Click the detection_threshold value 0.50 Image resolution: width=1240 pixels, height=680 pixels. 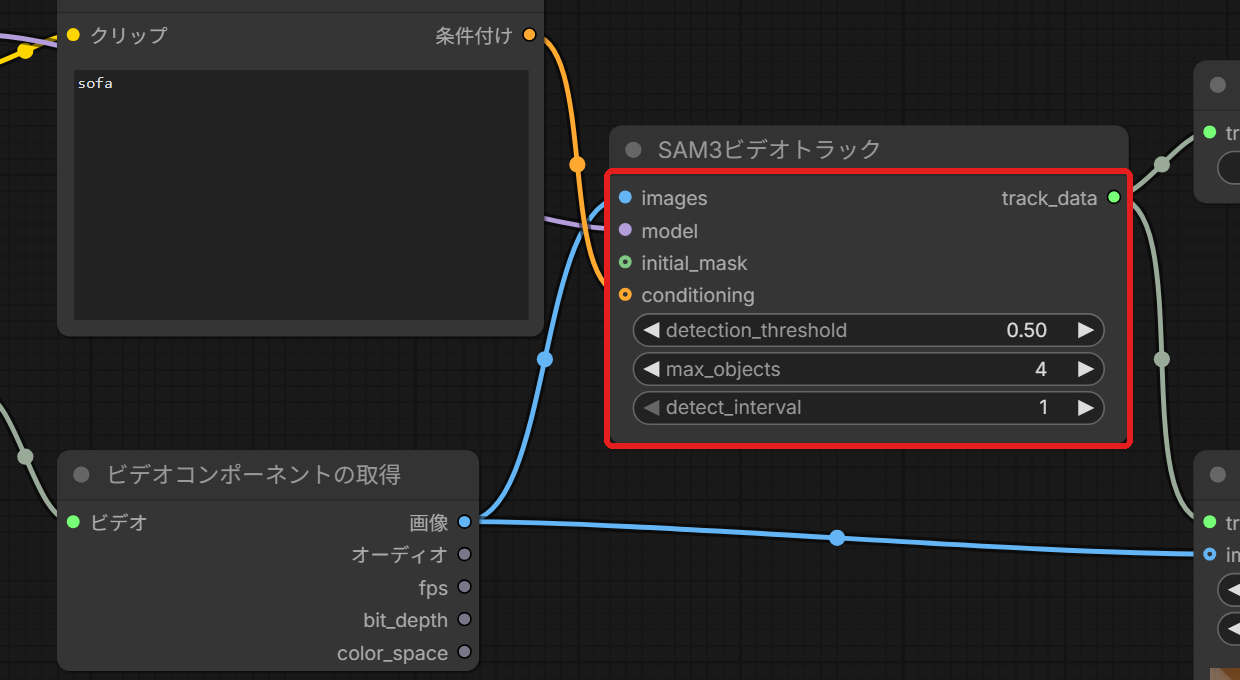tap(1027, 330)
